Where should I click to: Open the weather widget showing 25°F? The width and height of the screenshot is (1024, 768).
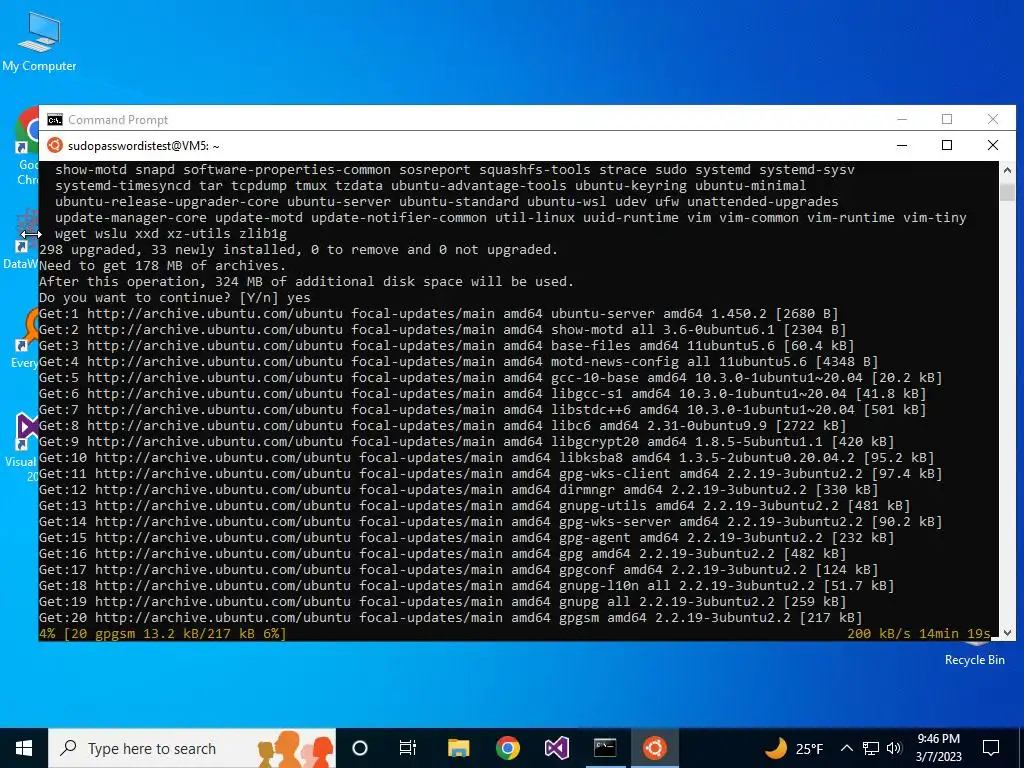794,748
